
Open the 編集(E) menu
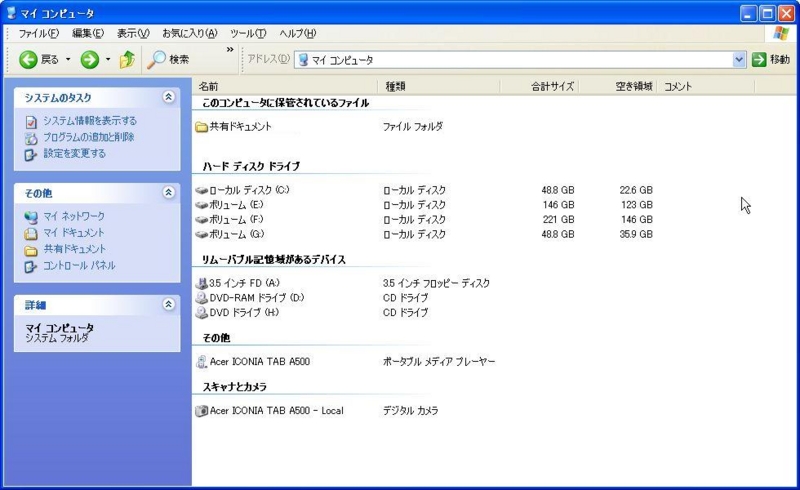[x=88, y=34]
